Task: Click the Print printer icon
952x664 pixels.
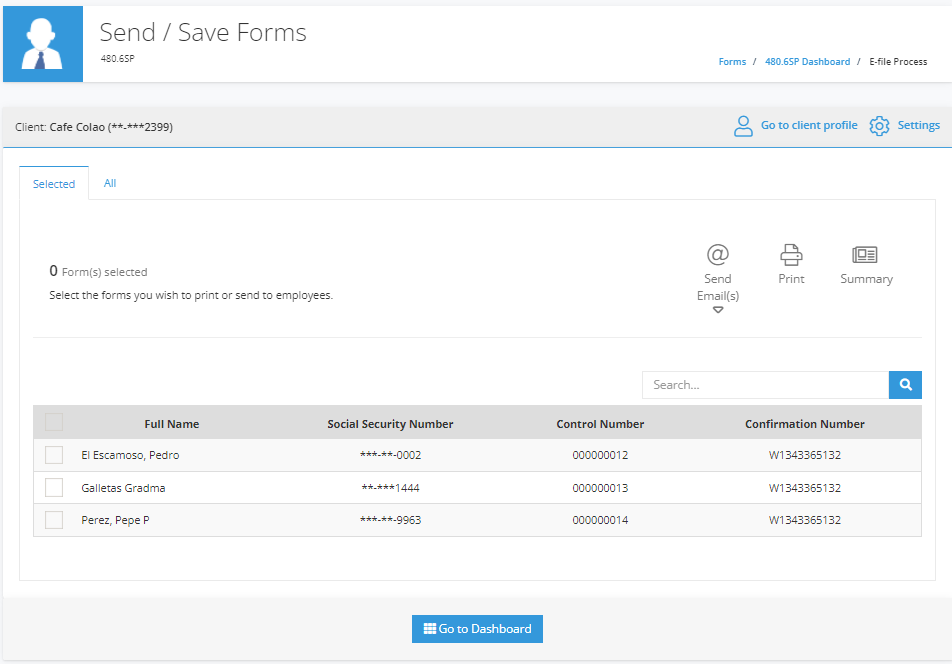Action: [791, 255]
